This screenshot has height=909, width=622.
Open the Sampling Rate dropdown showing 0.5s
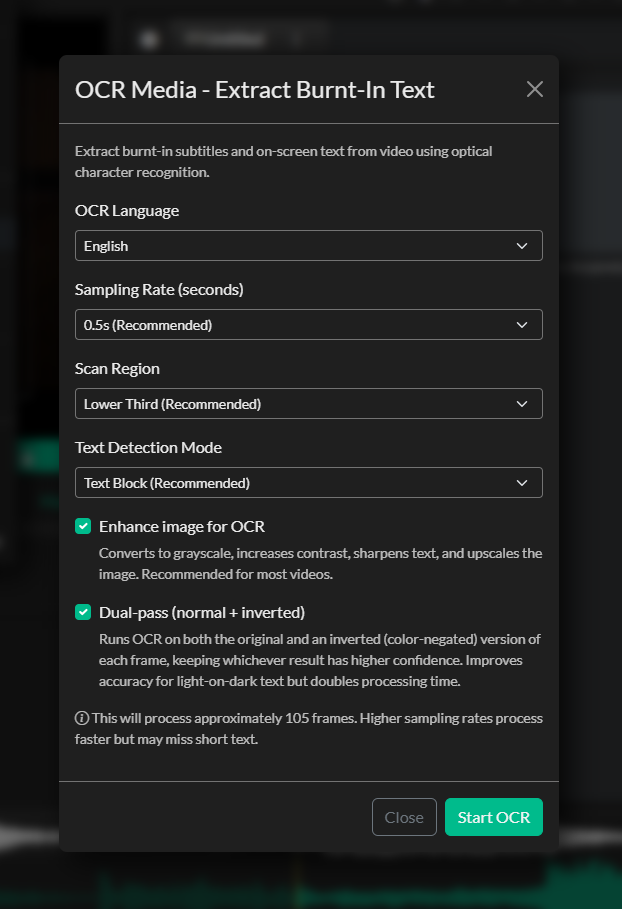coord(308,324)
